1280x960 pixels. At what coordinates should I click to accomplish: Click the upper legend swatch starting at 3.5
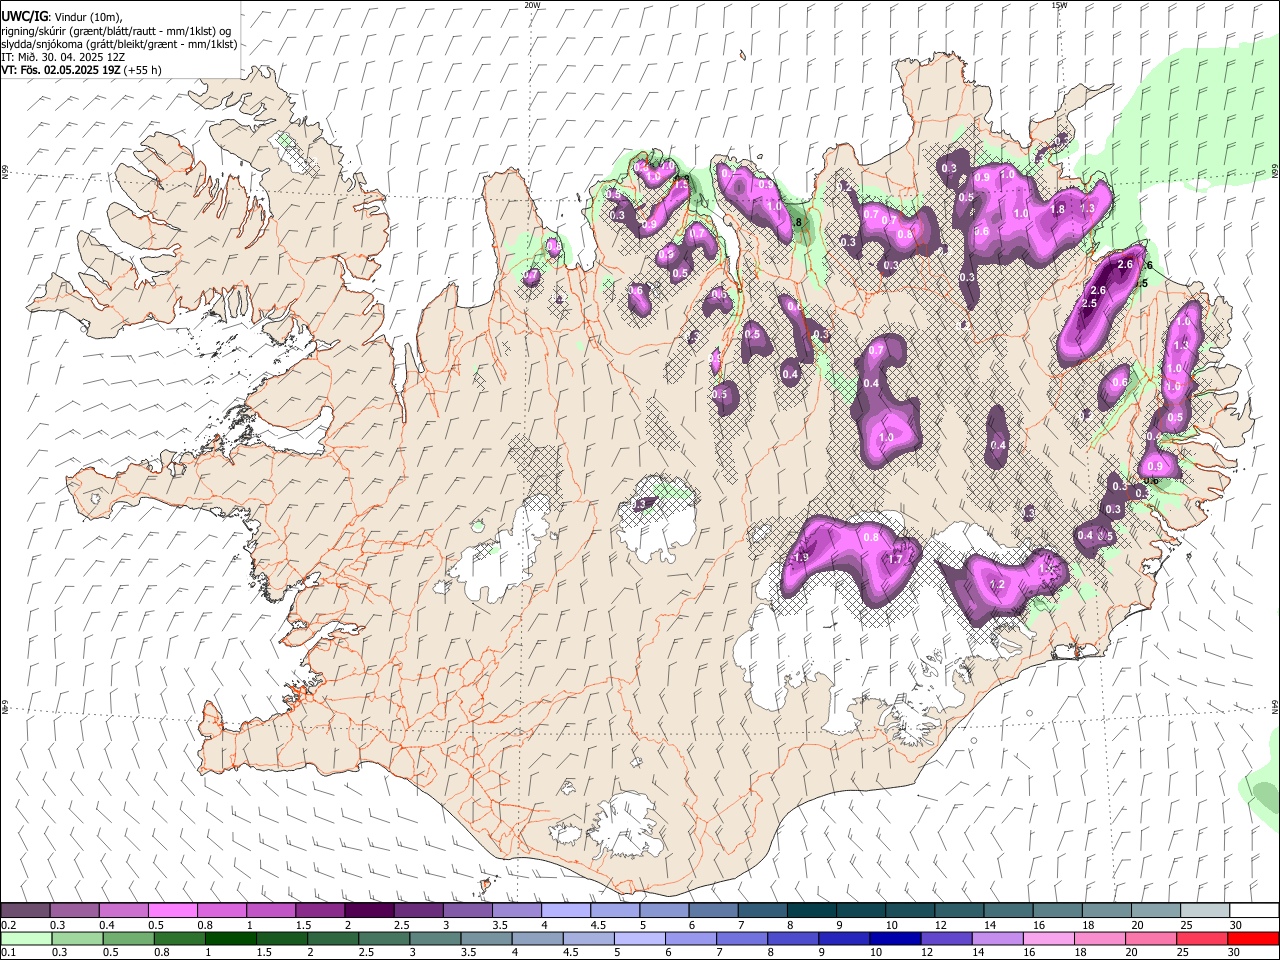click(x=517, y=910)
